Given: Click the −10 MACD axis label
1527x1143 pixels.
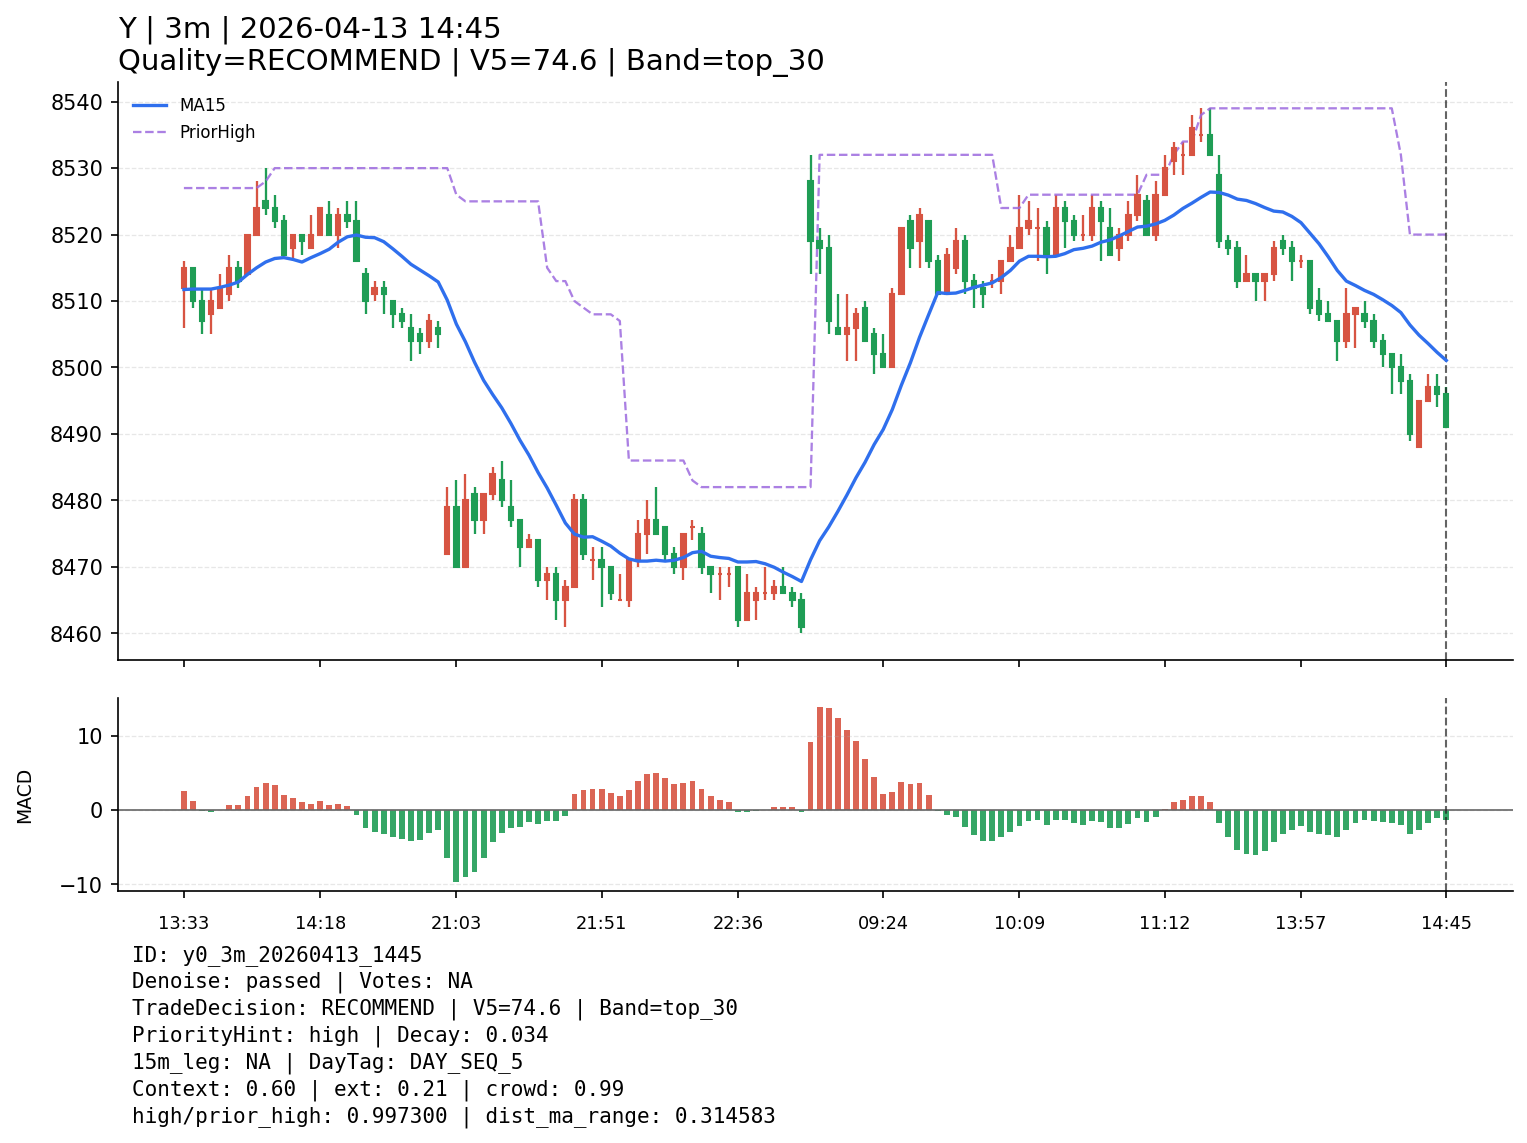Looking at the screenshot, I should click(x=82, y=885).
